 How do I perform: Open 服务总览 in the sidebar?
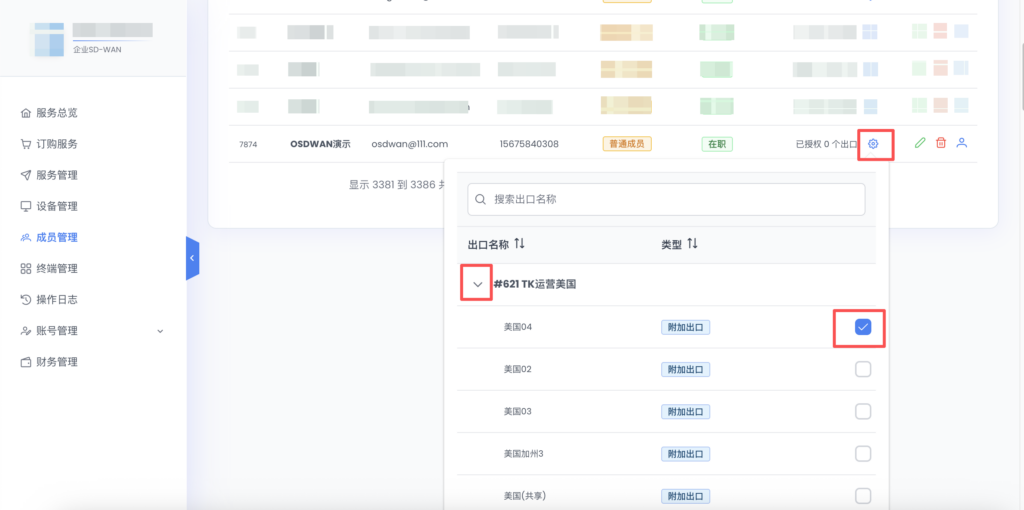(x=56, y=113)
